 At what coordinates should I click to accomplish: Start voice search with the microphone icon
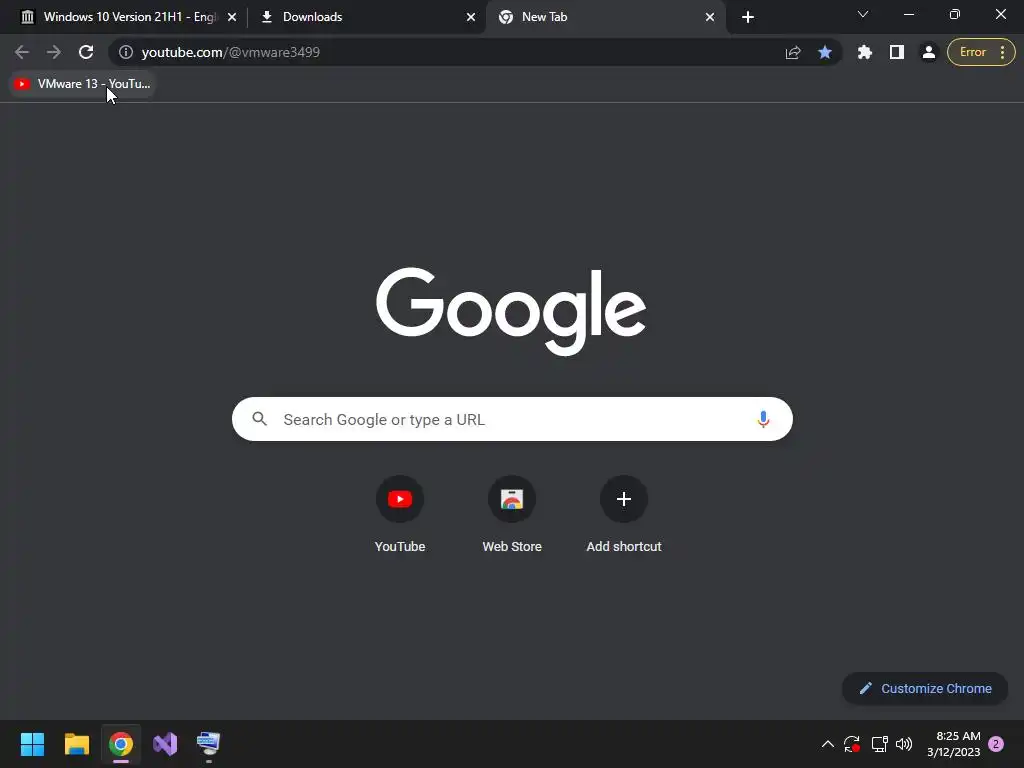click(763, 419)
